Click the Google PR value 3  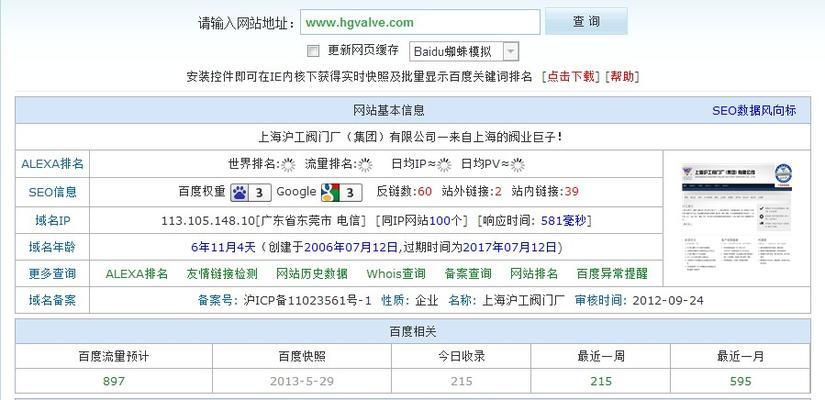click(x=350, y=193)
